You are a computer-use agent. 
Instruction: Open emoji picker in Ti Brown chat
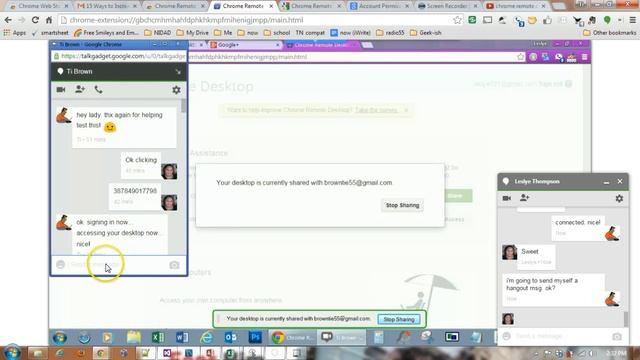(x=61, y=264)
